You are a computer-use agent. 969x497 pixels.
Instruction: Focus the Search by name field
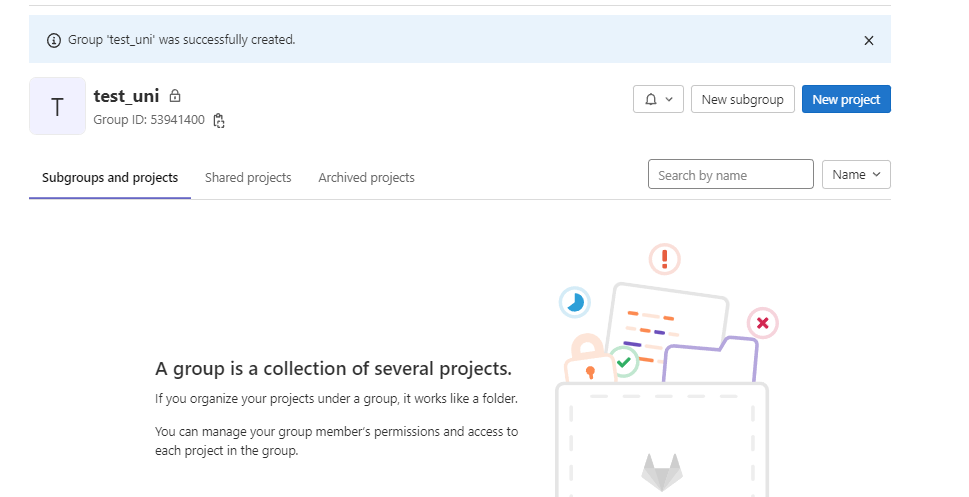[x=730, y=174]
